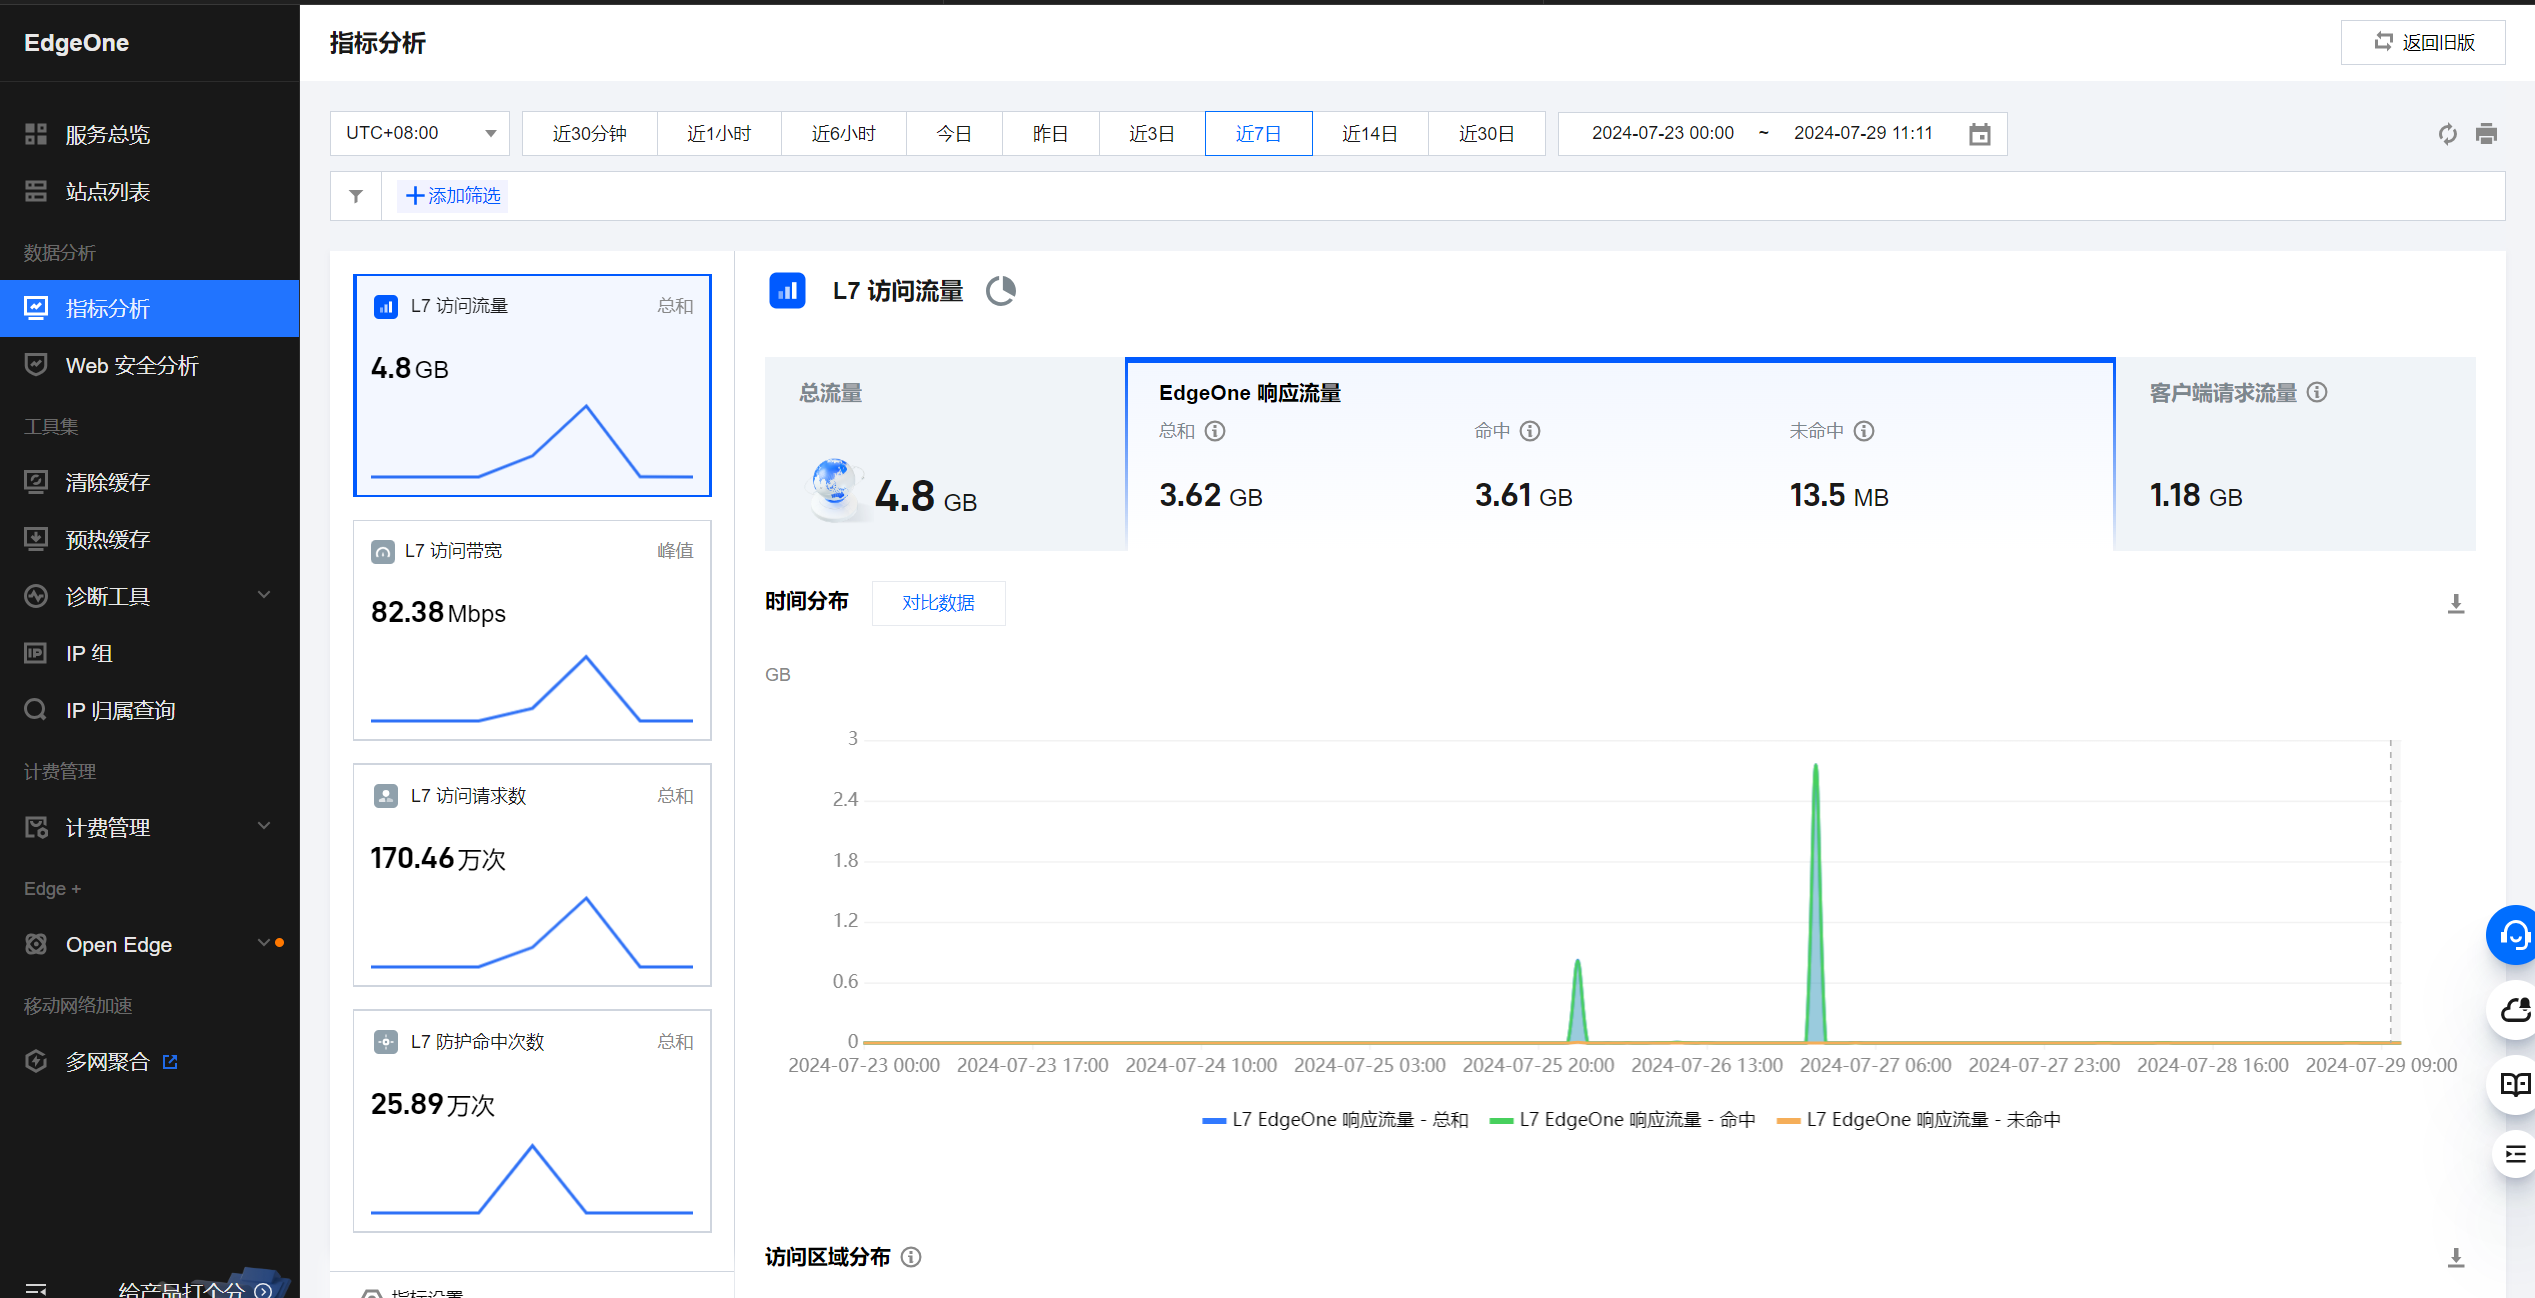Select L7 访问请求数 metric card

[532, 875]
